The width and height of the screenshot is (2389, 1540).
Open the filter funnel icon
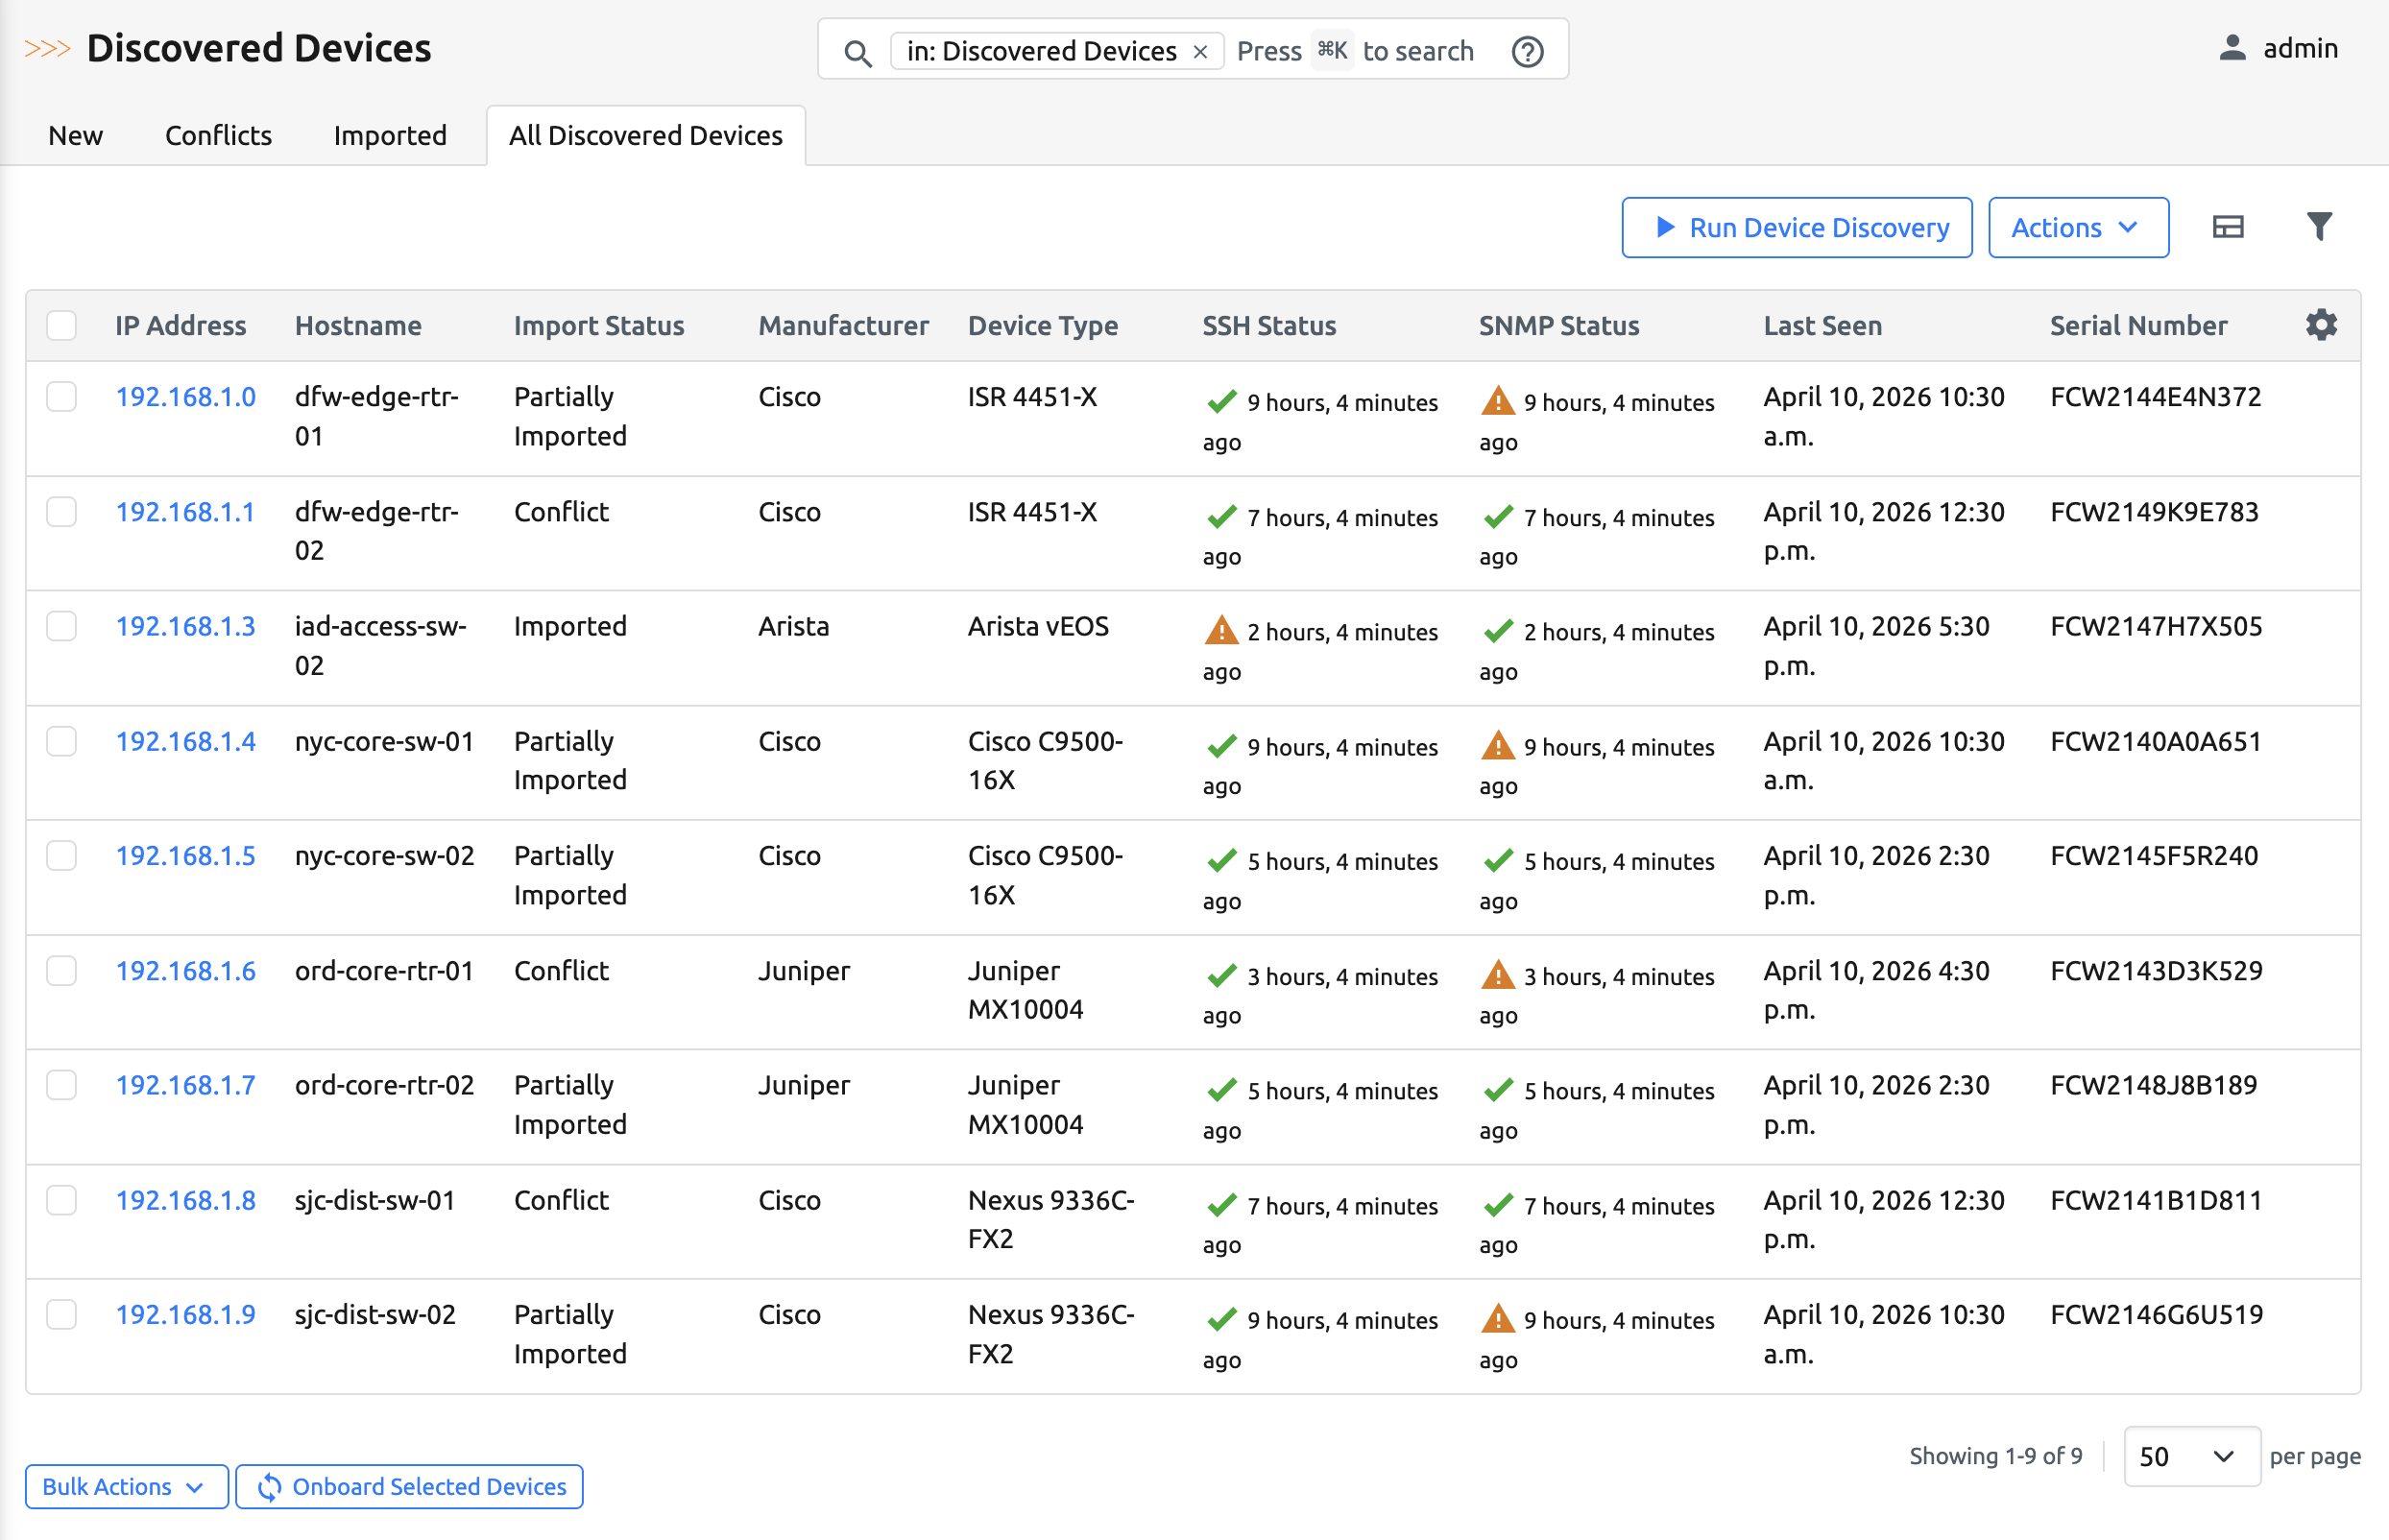tap(2320, 226)
